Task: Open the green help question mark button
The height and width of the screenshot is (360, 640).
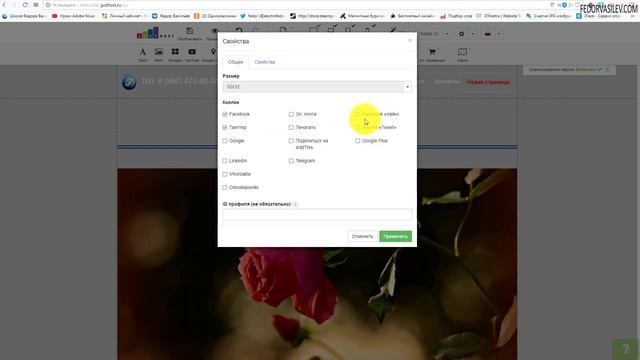Action: (626, 349)
